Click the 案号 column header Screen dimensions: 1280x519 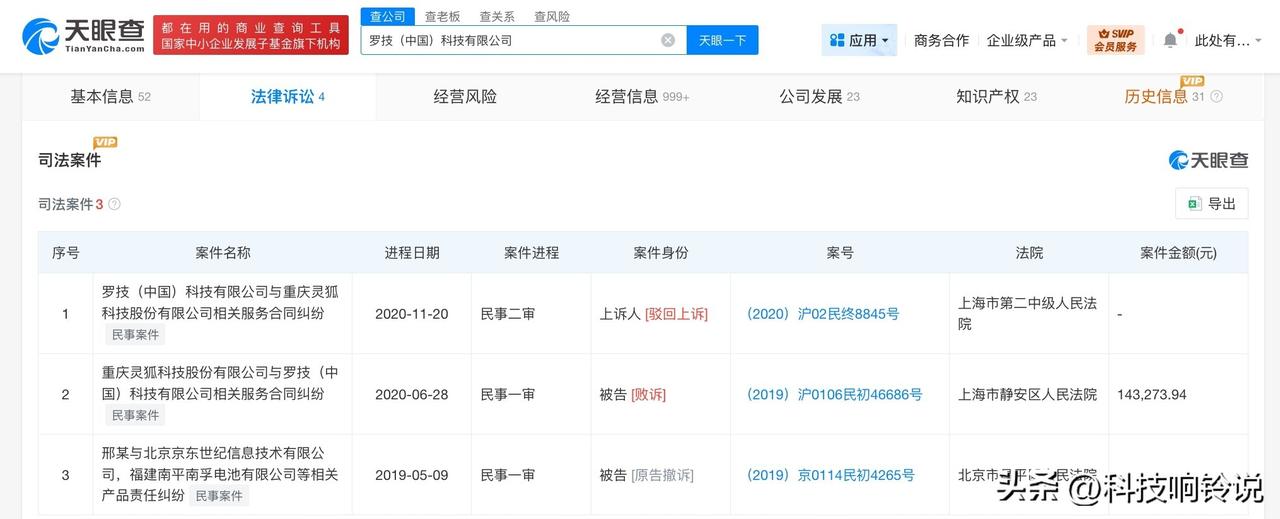840,253
